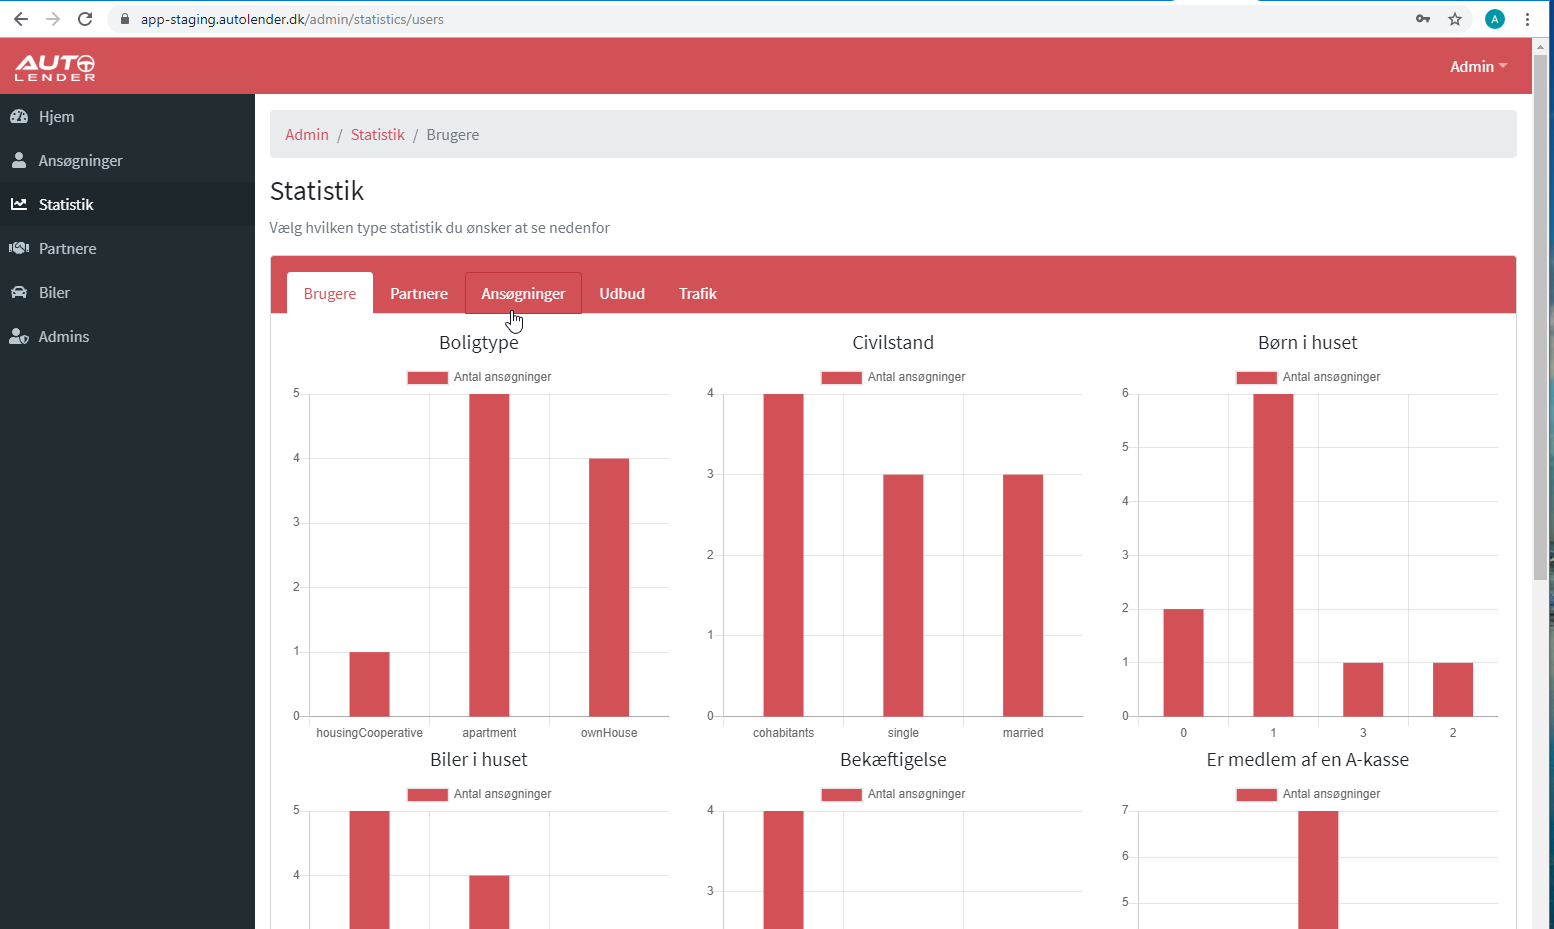This screenshot has width=1554, height=929.
Task: Click the browser address bar URL
Action: tap(292, 19)
